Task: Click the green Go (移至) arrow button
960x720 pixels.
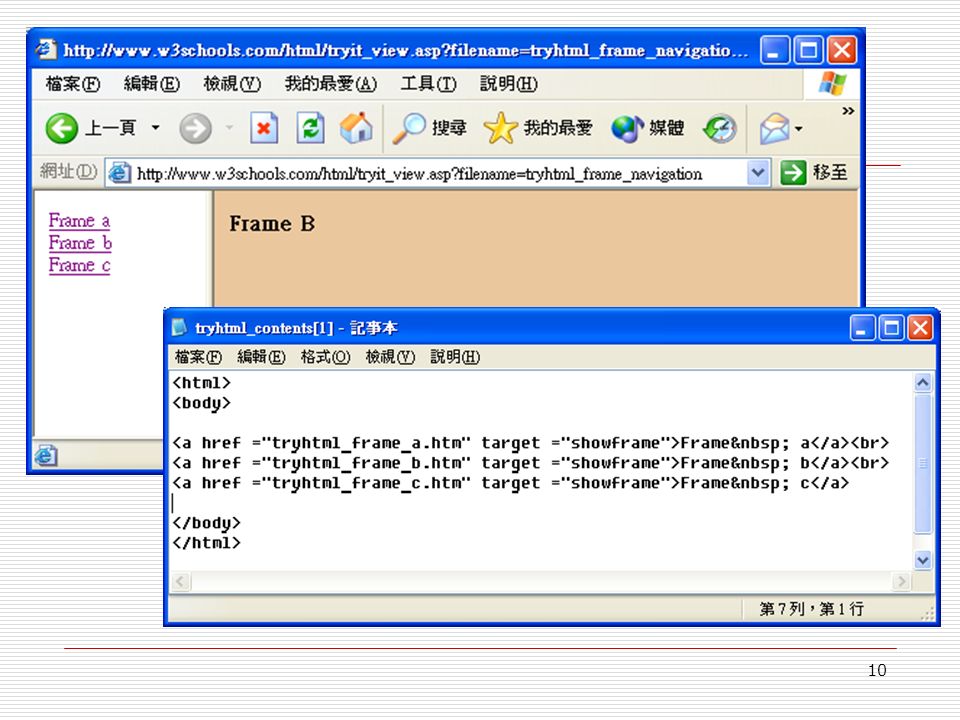Action: coord(793,173)
